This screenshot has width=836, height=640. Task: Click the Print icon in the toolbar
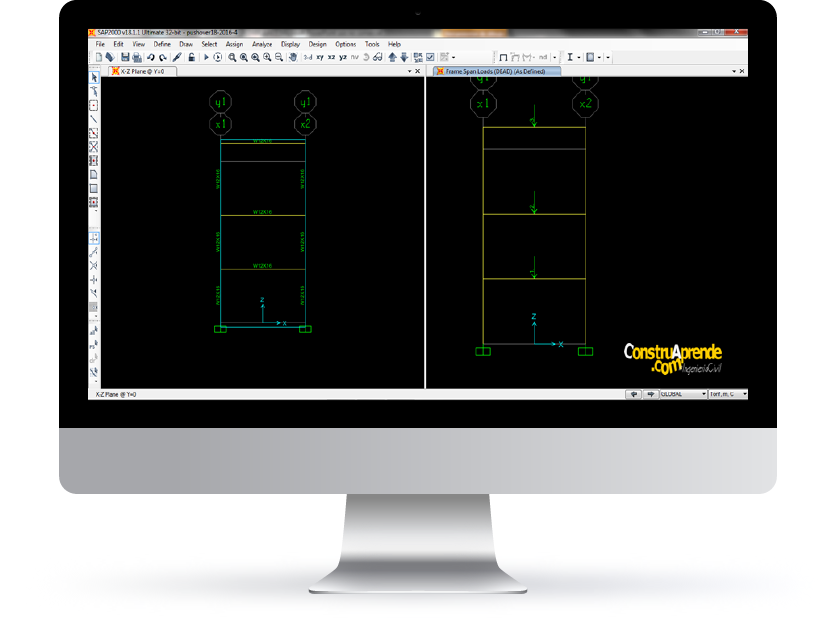[136, 57]
